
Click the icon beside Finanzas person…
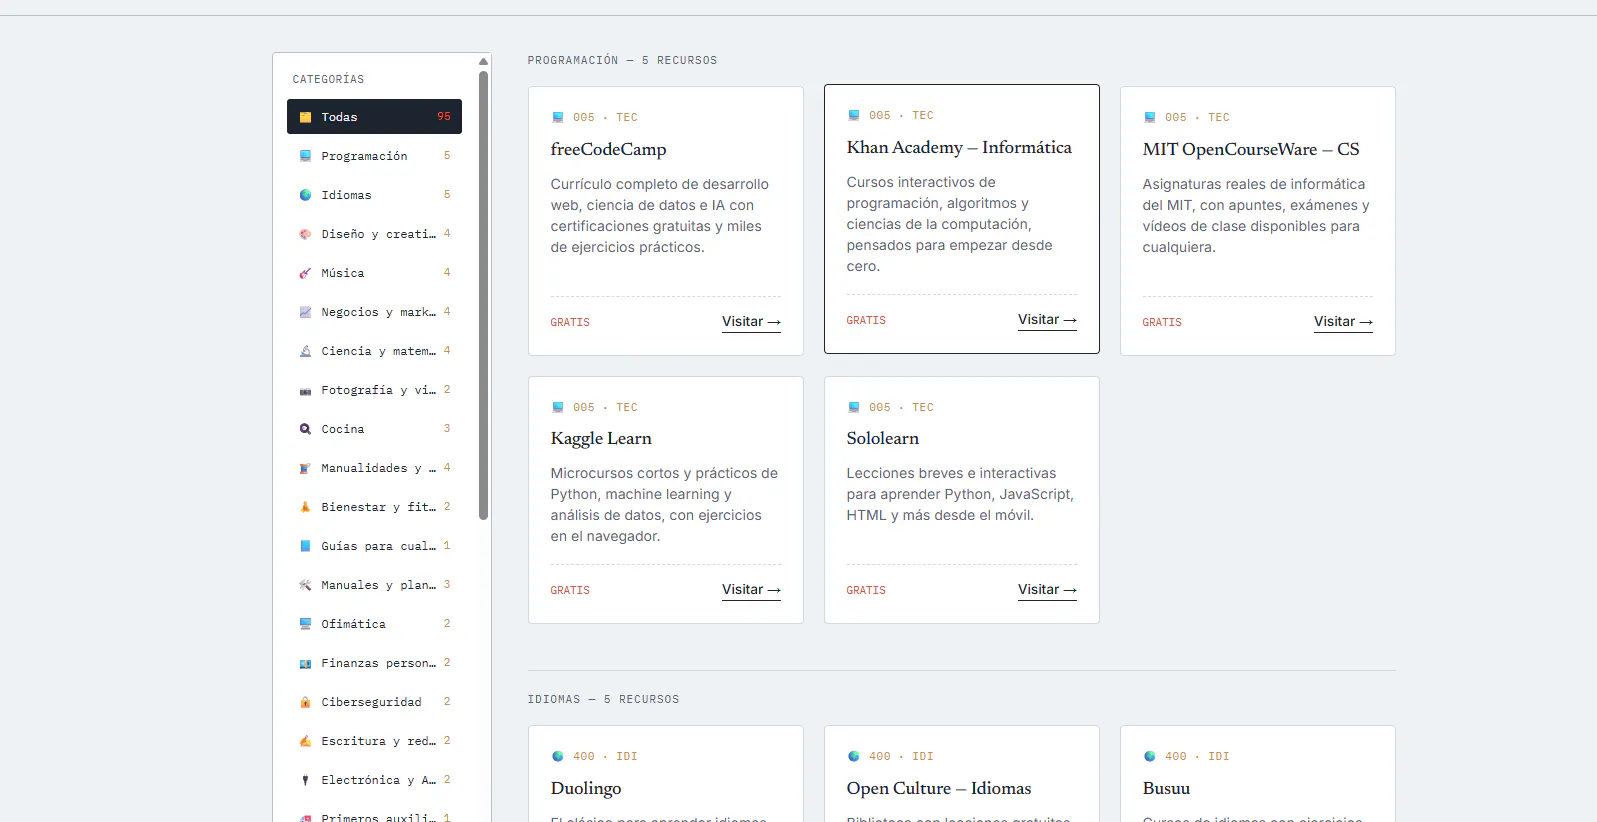coord(305,663)
